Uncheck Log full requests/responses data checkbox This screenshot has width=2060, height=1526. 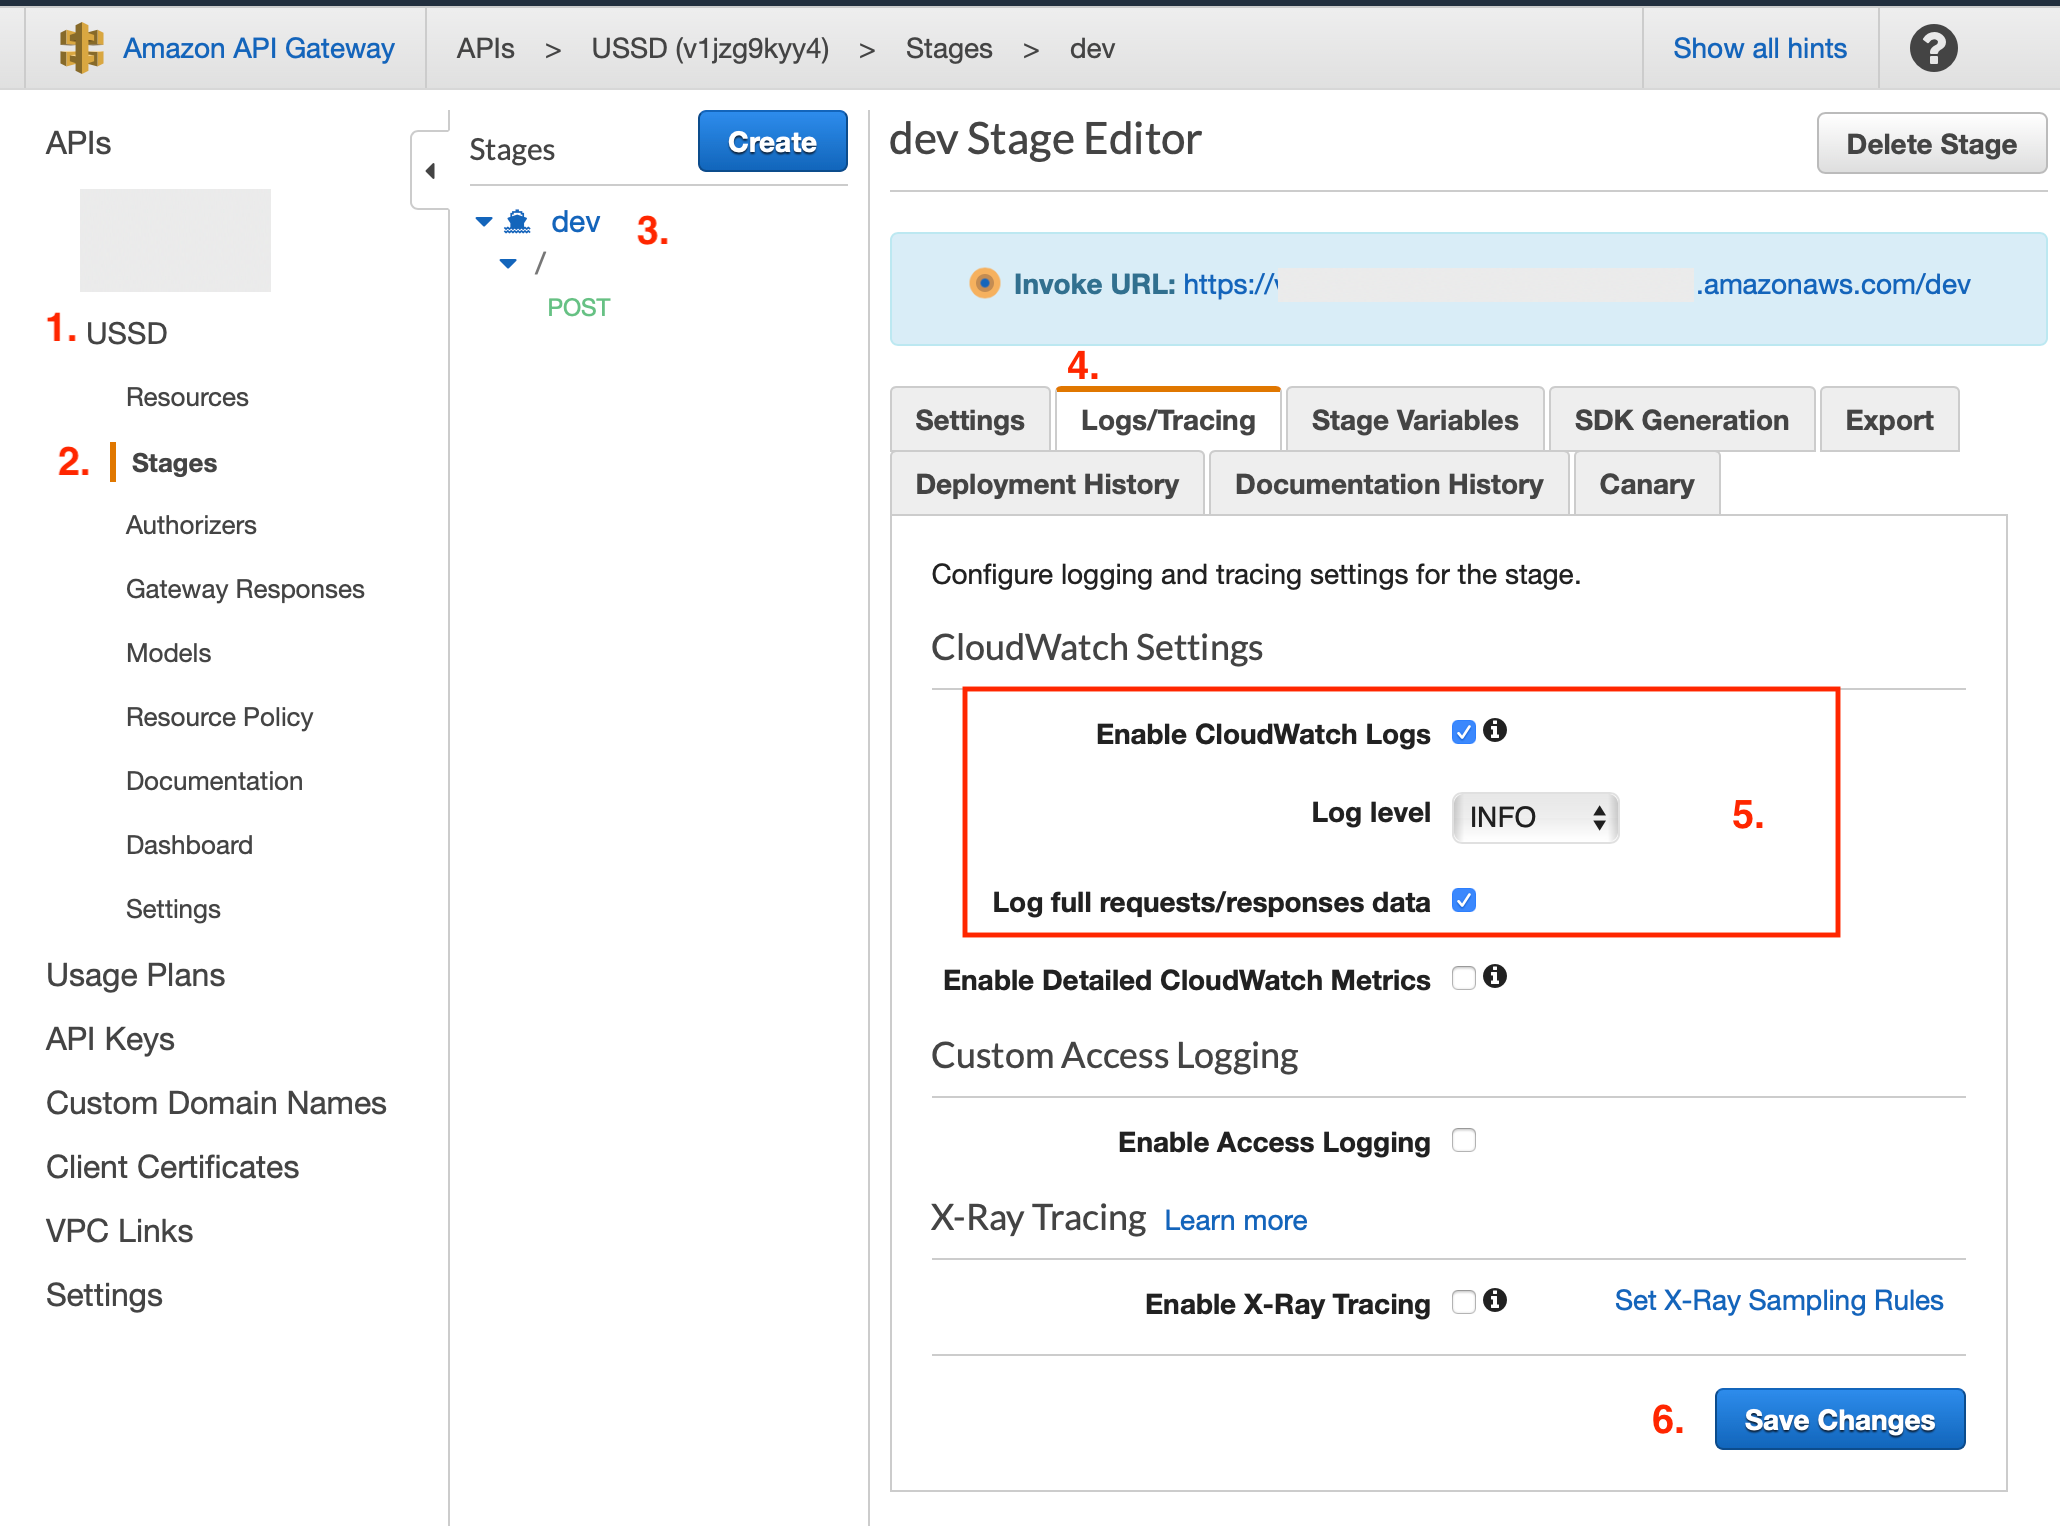pyautogui.click(x=1464, y=900)
